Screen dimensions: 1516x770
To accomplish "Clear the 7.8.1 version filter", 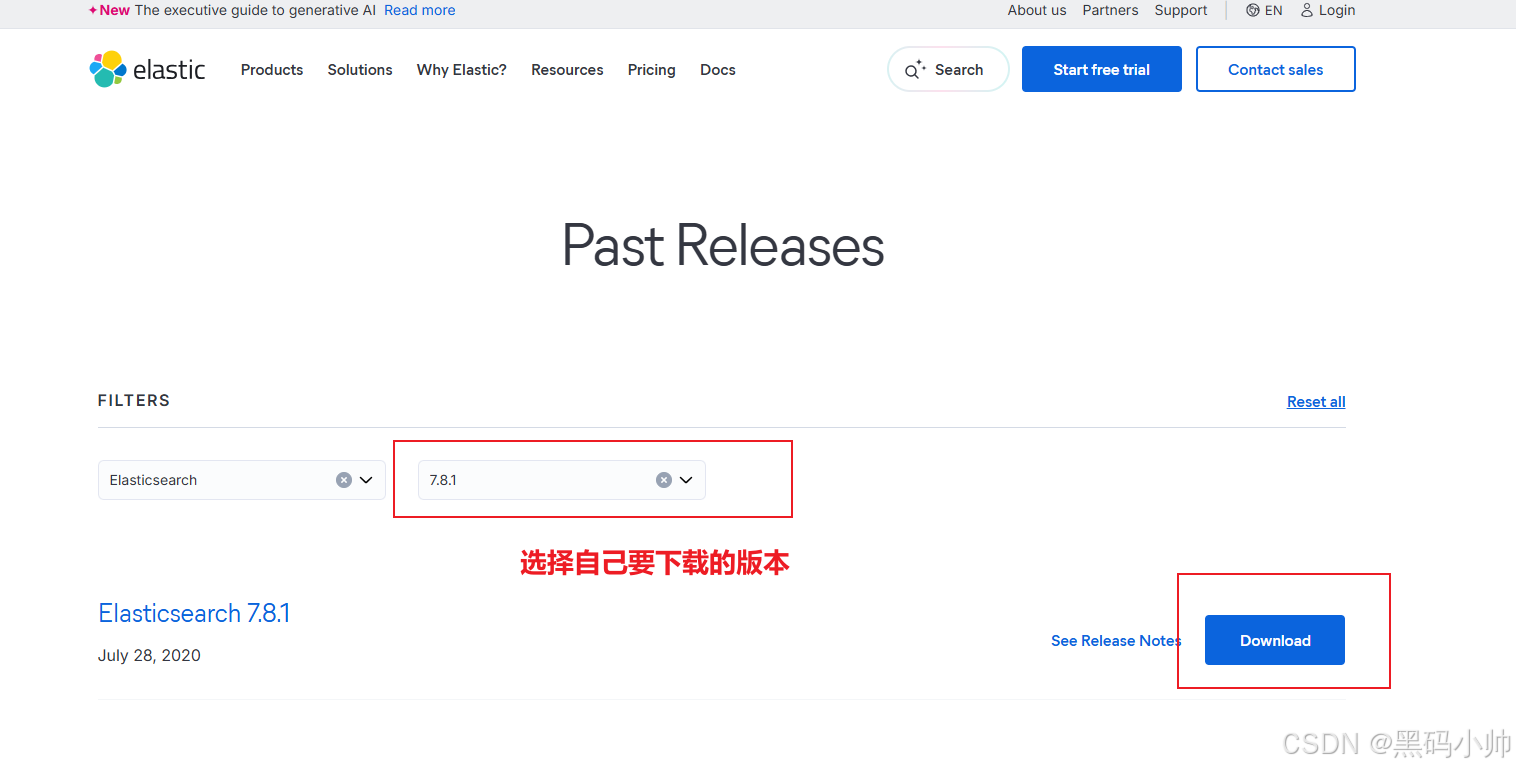I will point(664,480).
